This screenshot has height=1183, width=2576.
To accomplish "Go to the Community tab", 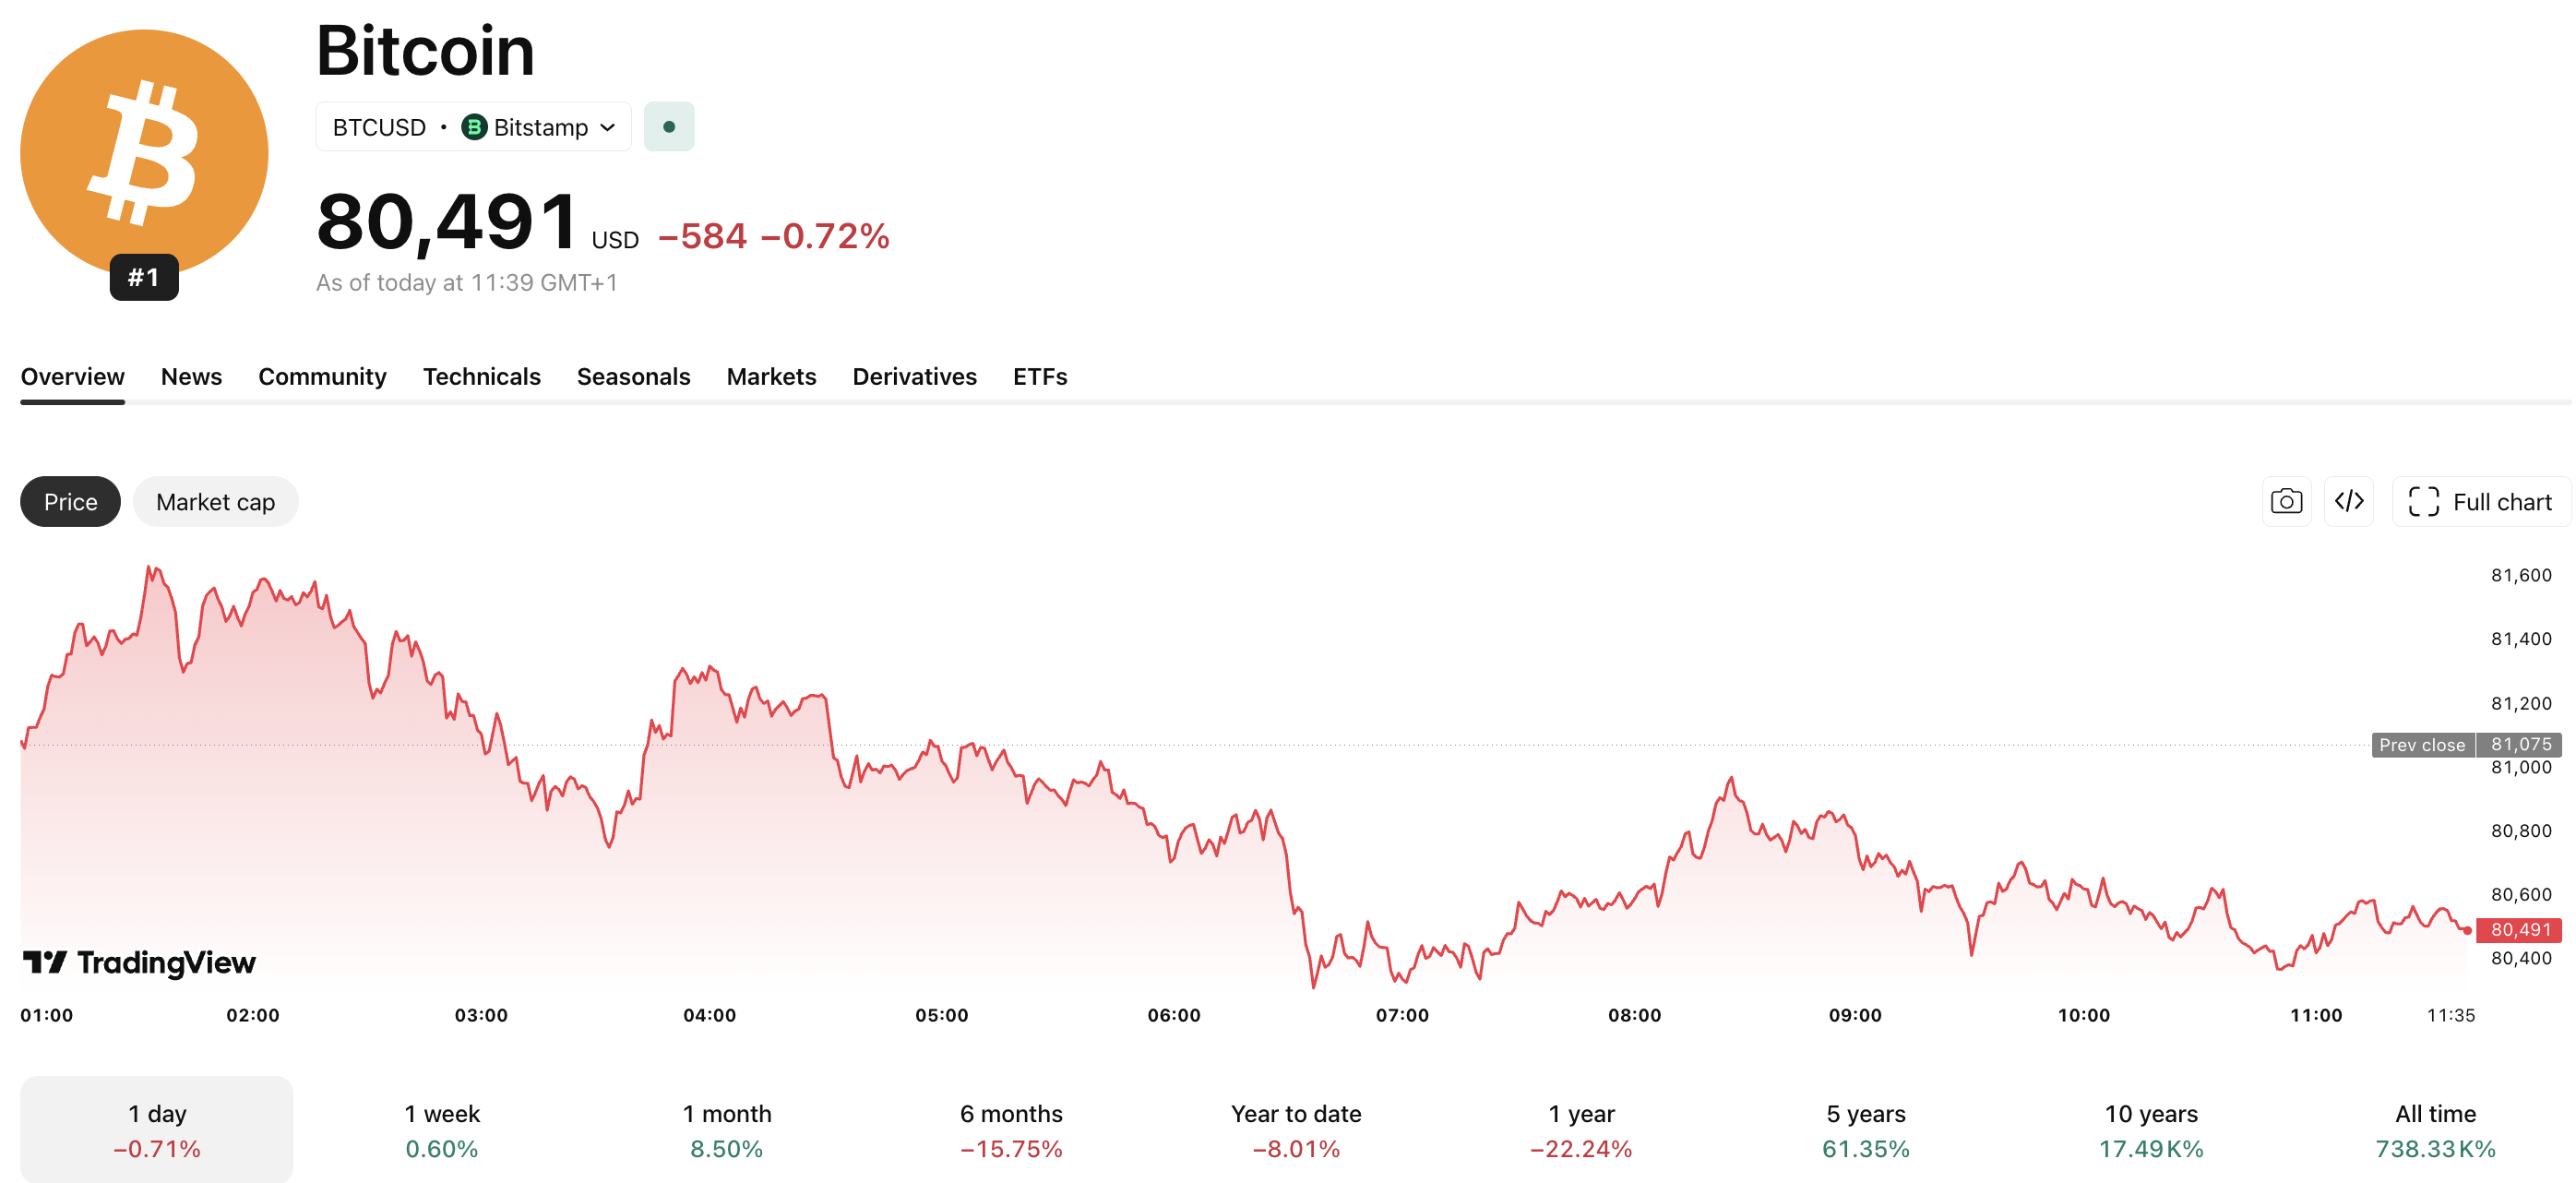I will pyautogui.click(x=322, y=377).
